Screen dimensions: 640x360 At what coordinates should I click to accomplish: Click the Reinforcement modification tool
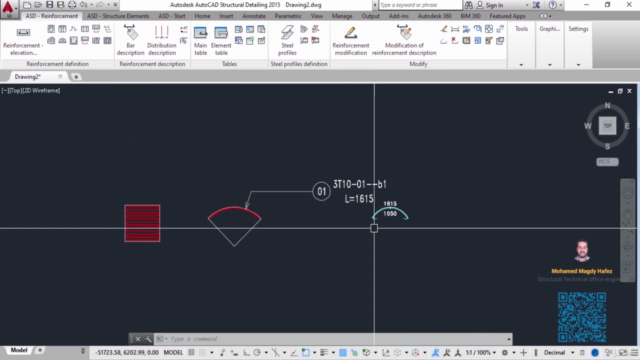pyautogui.click(x=351, y=40)
